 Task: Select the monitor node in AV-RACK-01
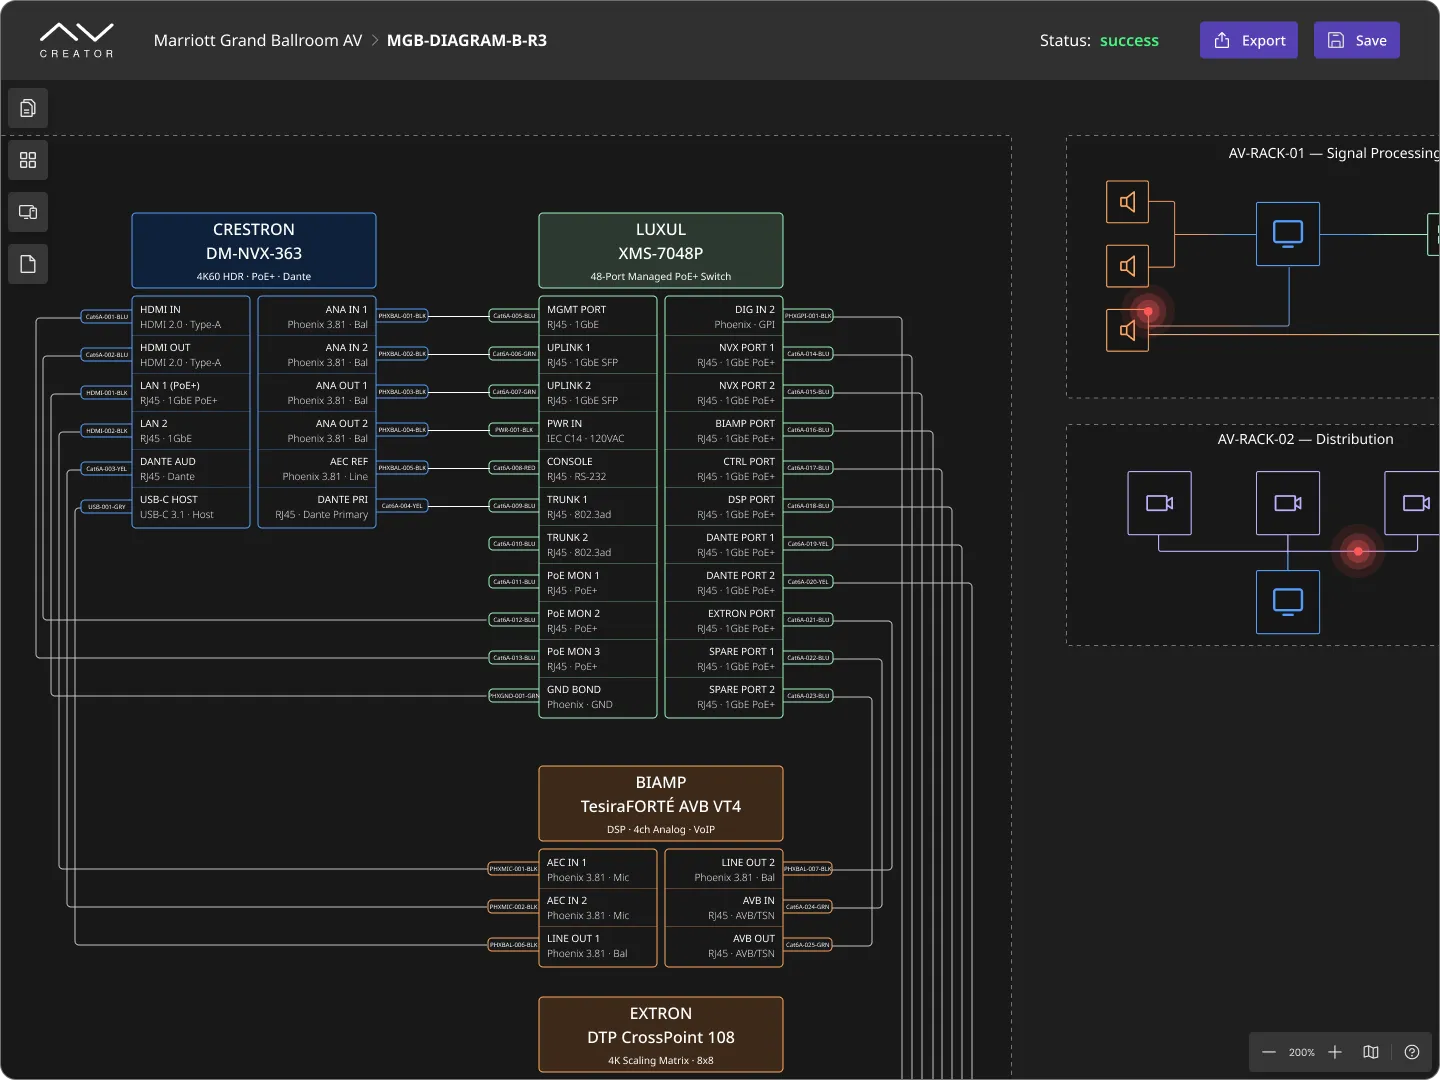(x=1288, y=234)
